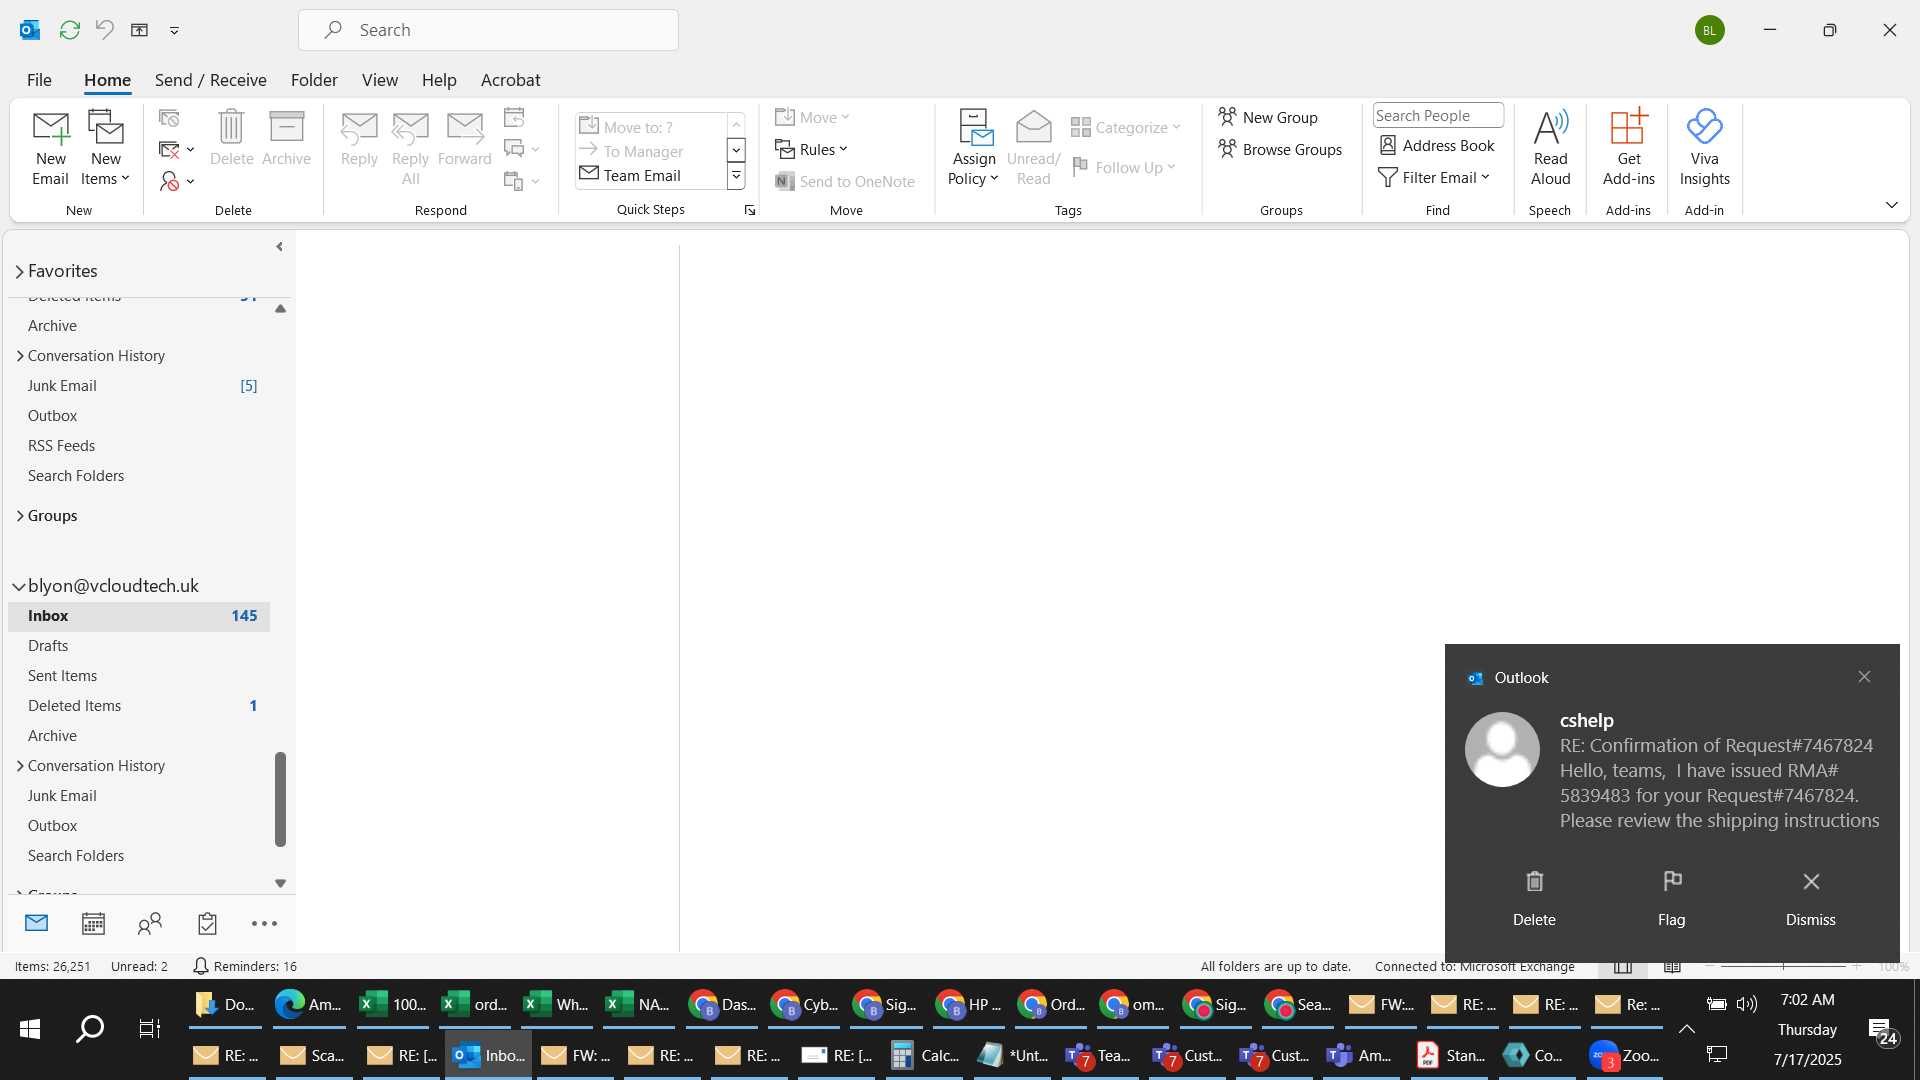This screenshot has height=1080, width=1920.
Task: Open the Filter Email dropdown
Action: tap(1434, 178)
